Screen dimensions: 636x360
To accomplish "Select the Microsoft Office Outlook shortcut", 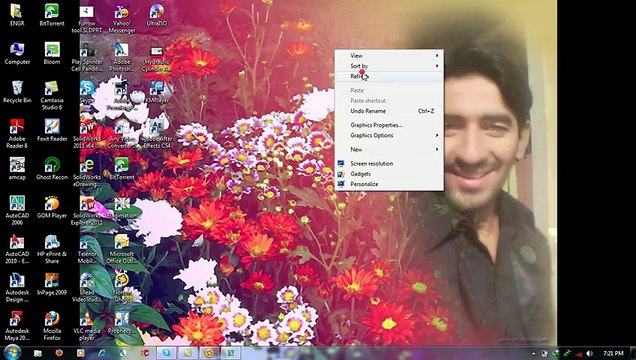I will coord(122,249).
